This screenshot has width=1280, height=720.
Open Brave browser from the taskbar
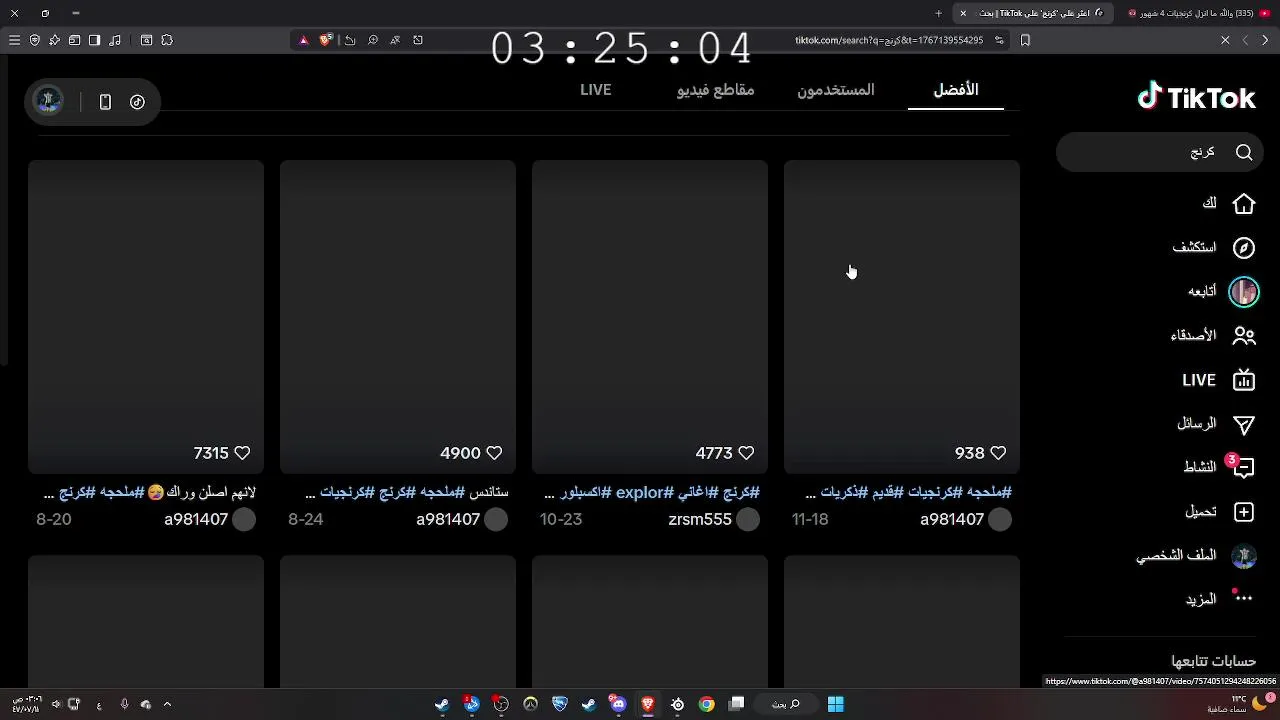(x=648, y=704)
